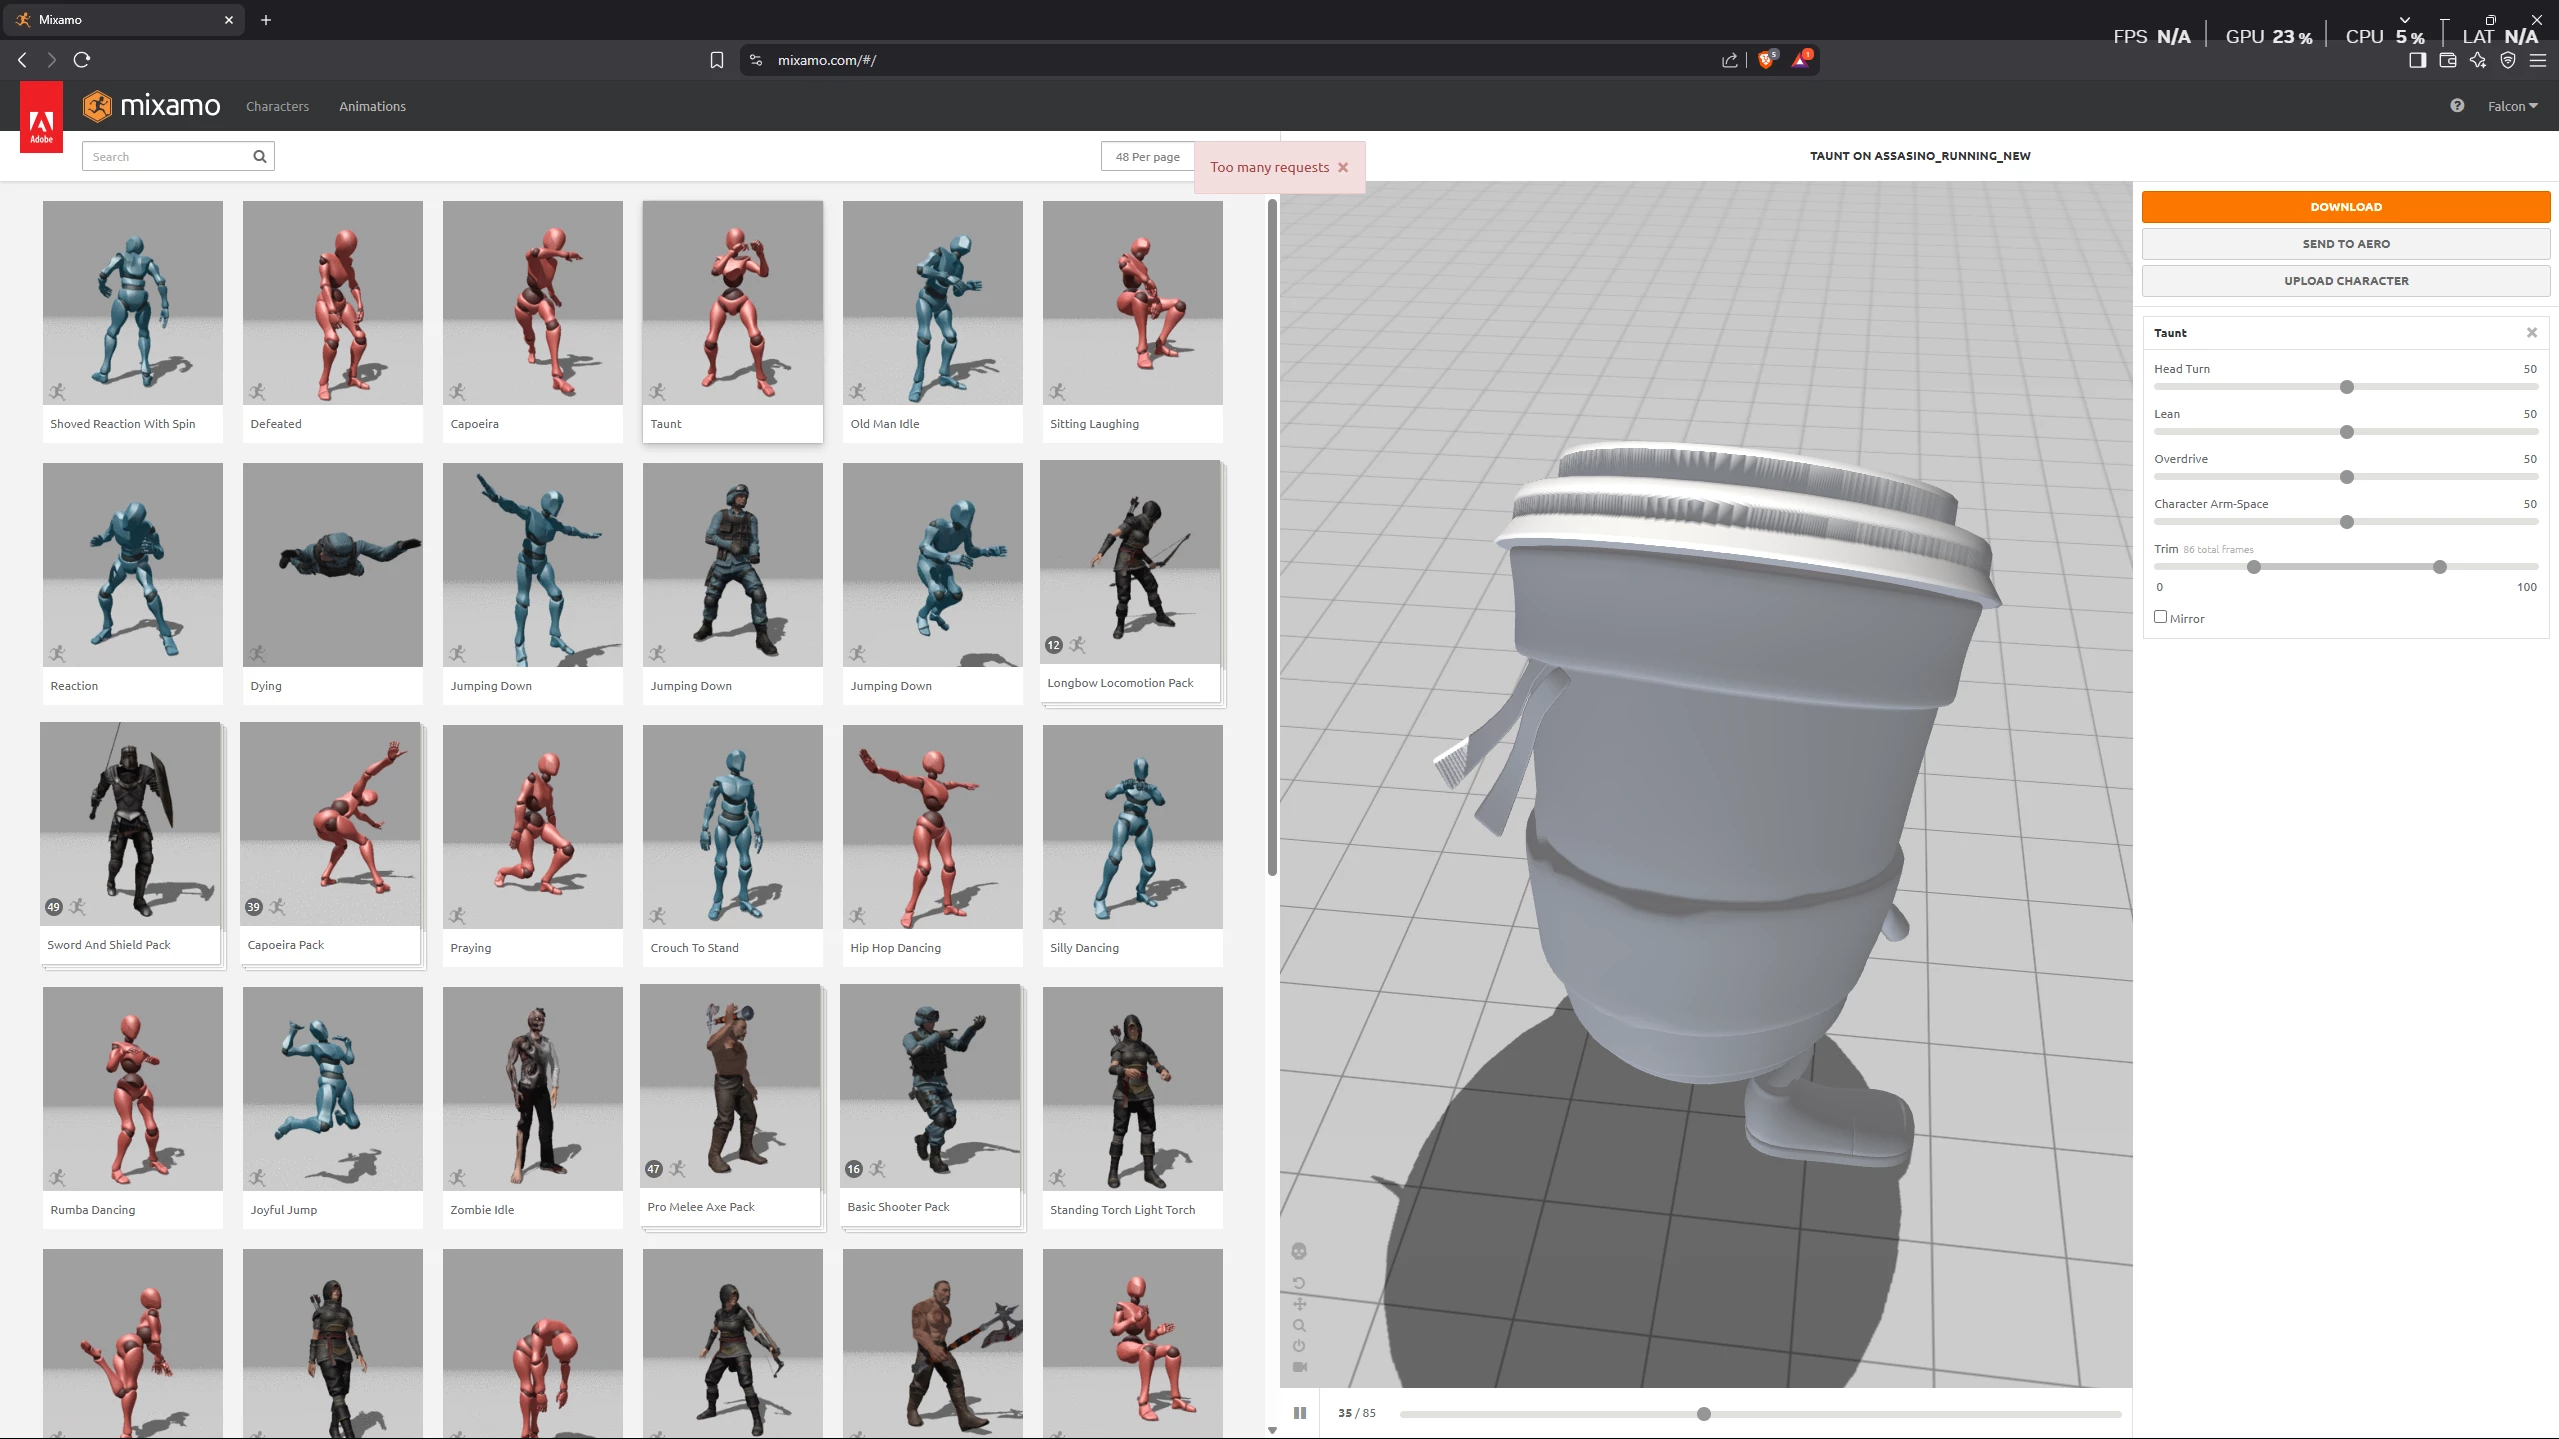Screen dimensions: 2559x1439
Task: Click the search magnifier in search box
Action: point(259,156)
